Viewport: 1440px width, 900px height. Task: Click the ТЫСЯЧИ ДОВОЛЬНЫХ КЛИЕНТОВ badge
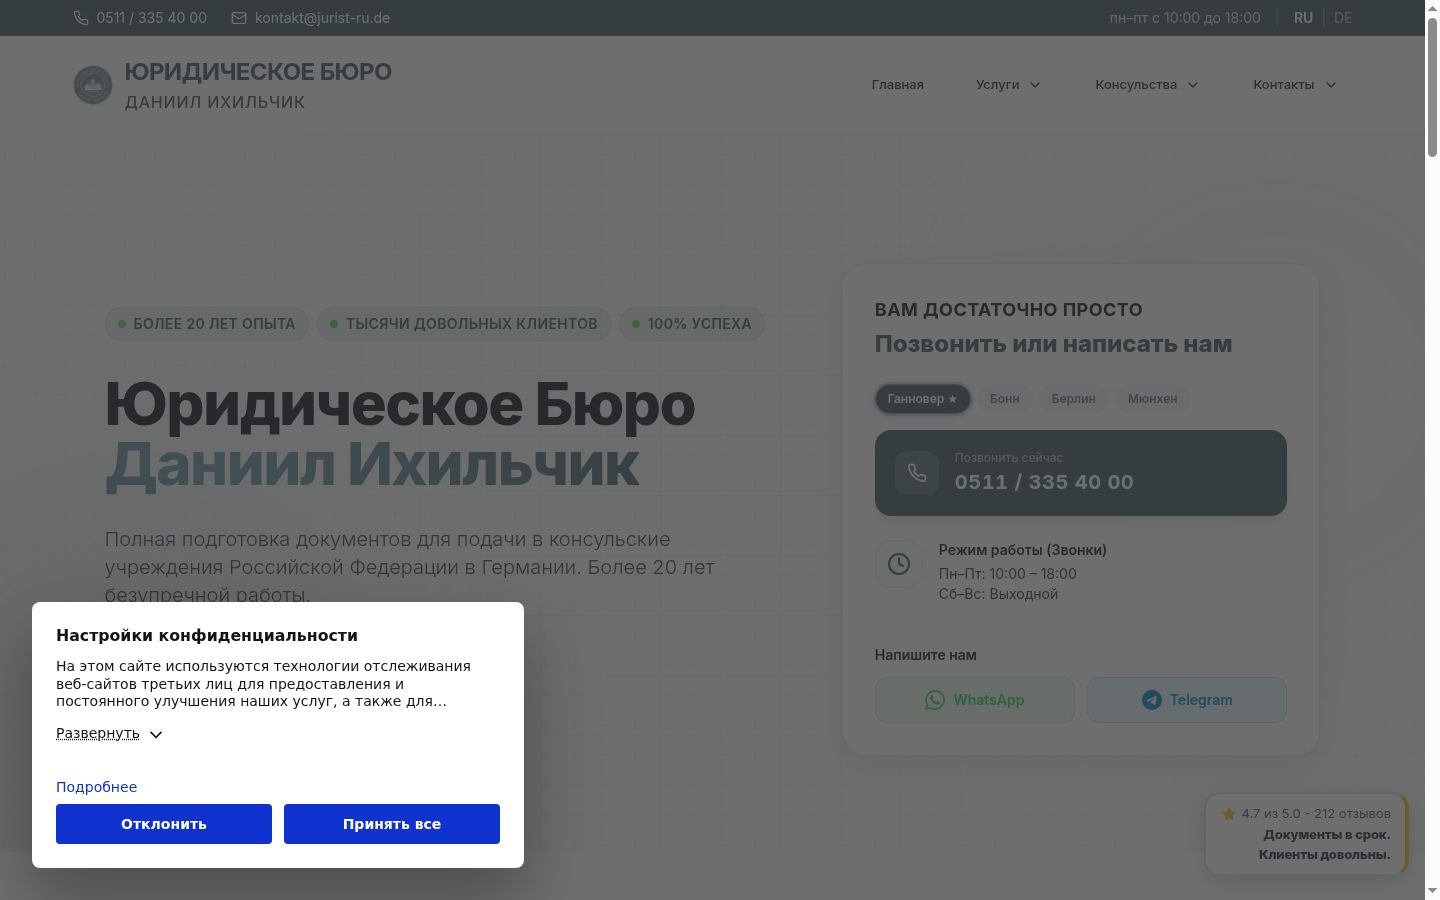pyautogui.click(x=464, y=324)
